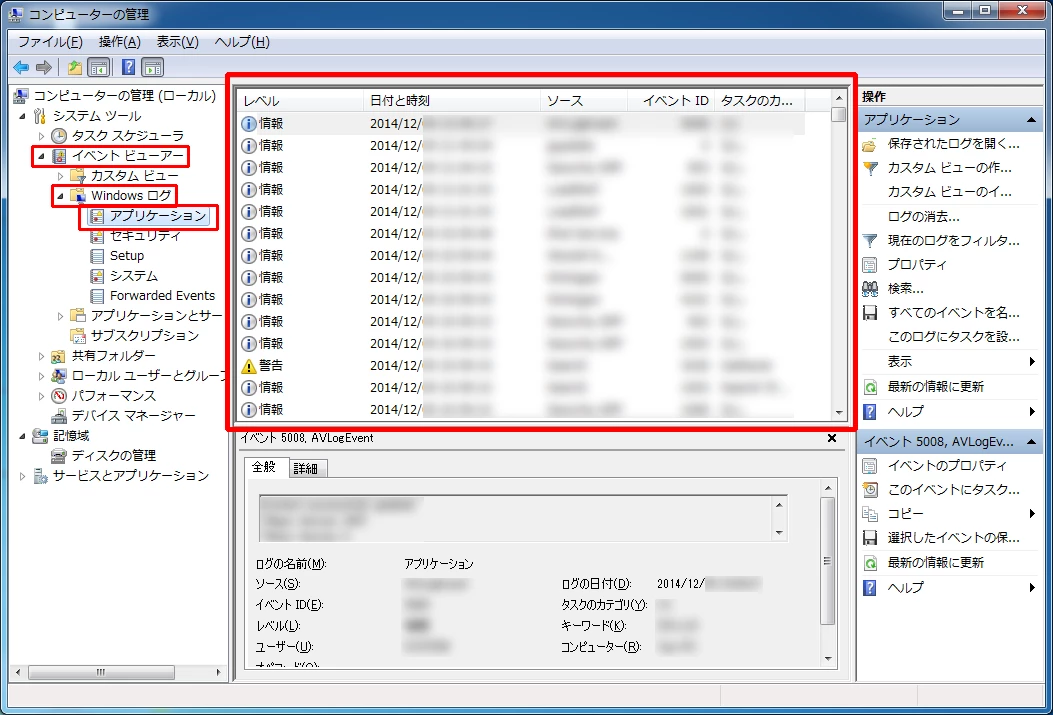Close the event 5008 preview pane
The width and height of the screenshot is (1053, 715).
(x=831, y=438)
